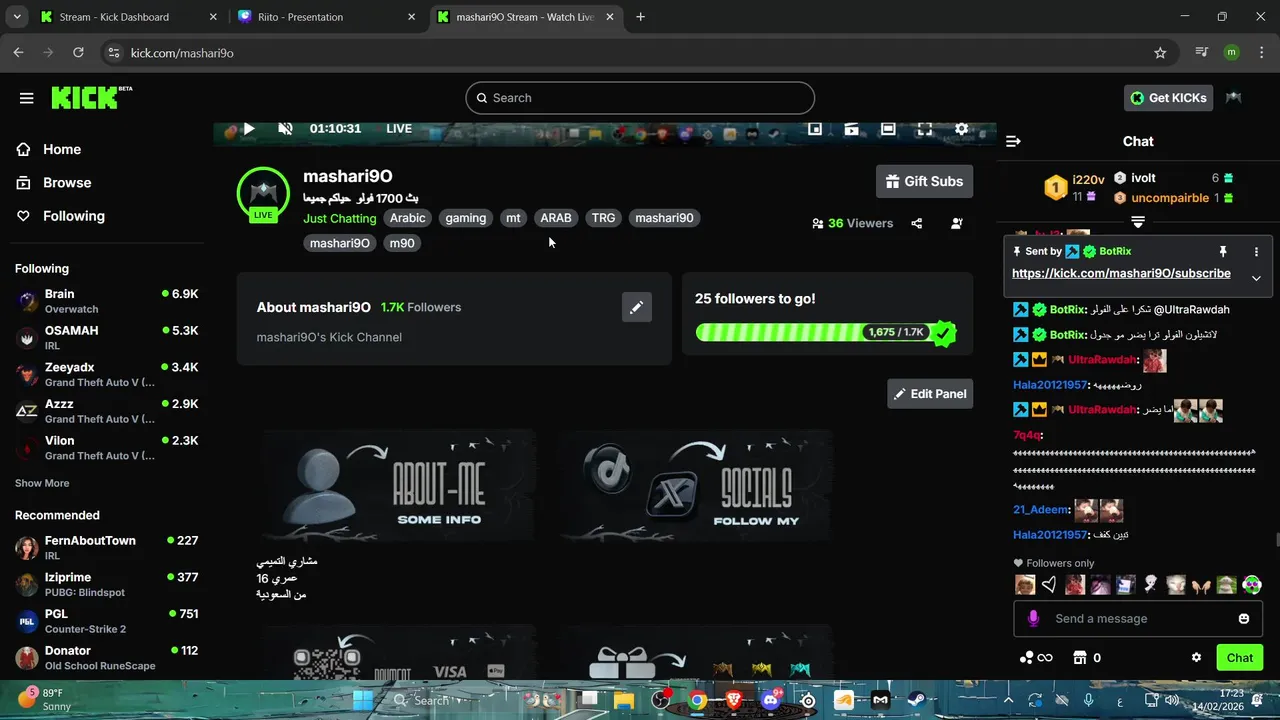1280x720 pixels.
Task: Click the Gift Subs button
Action: coord(924,181)
